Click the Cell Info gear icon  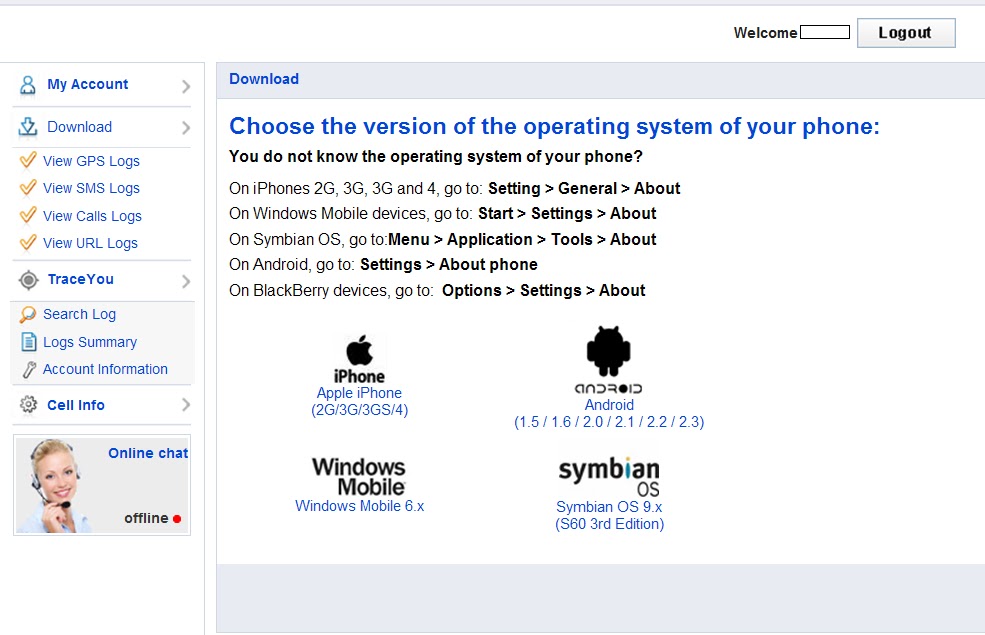point(28,404)
